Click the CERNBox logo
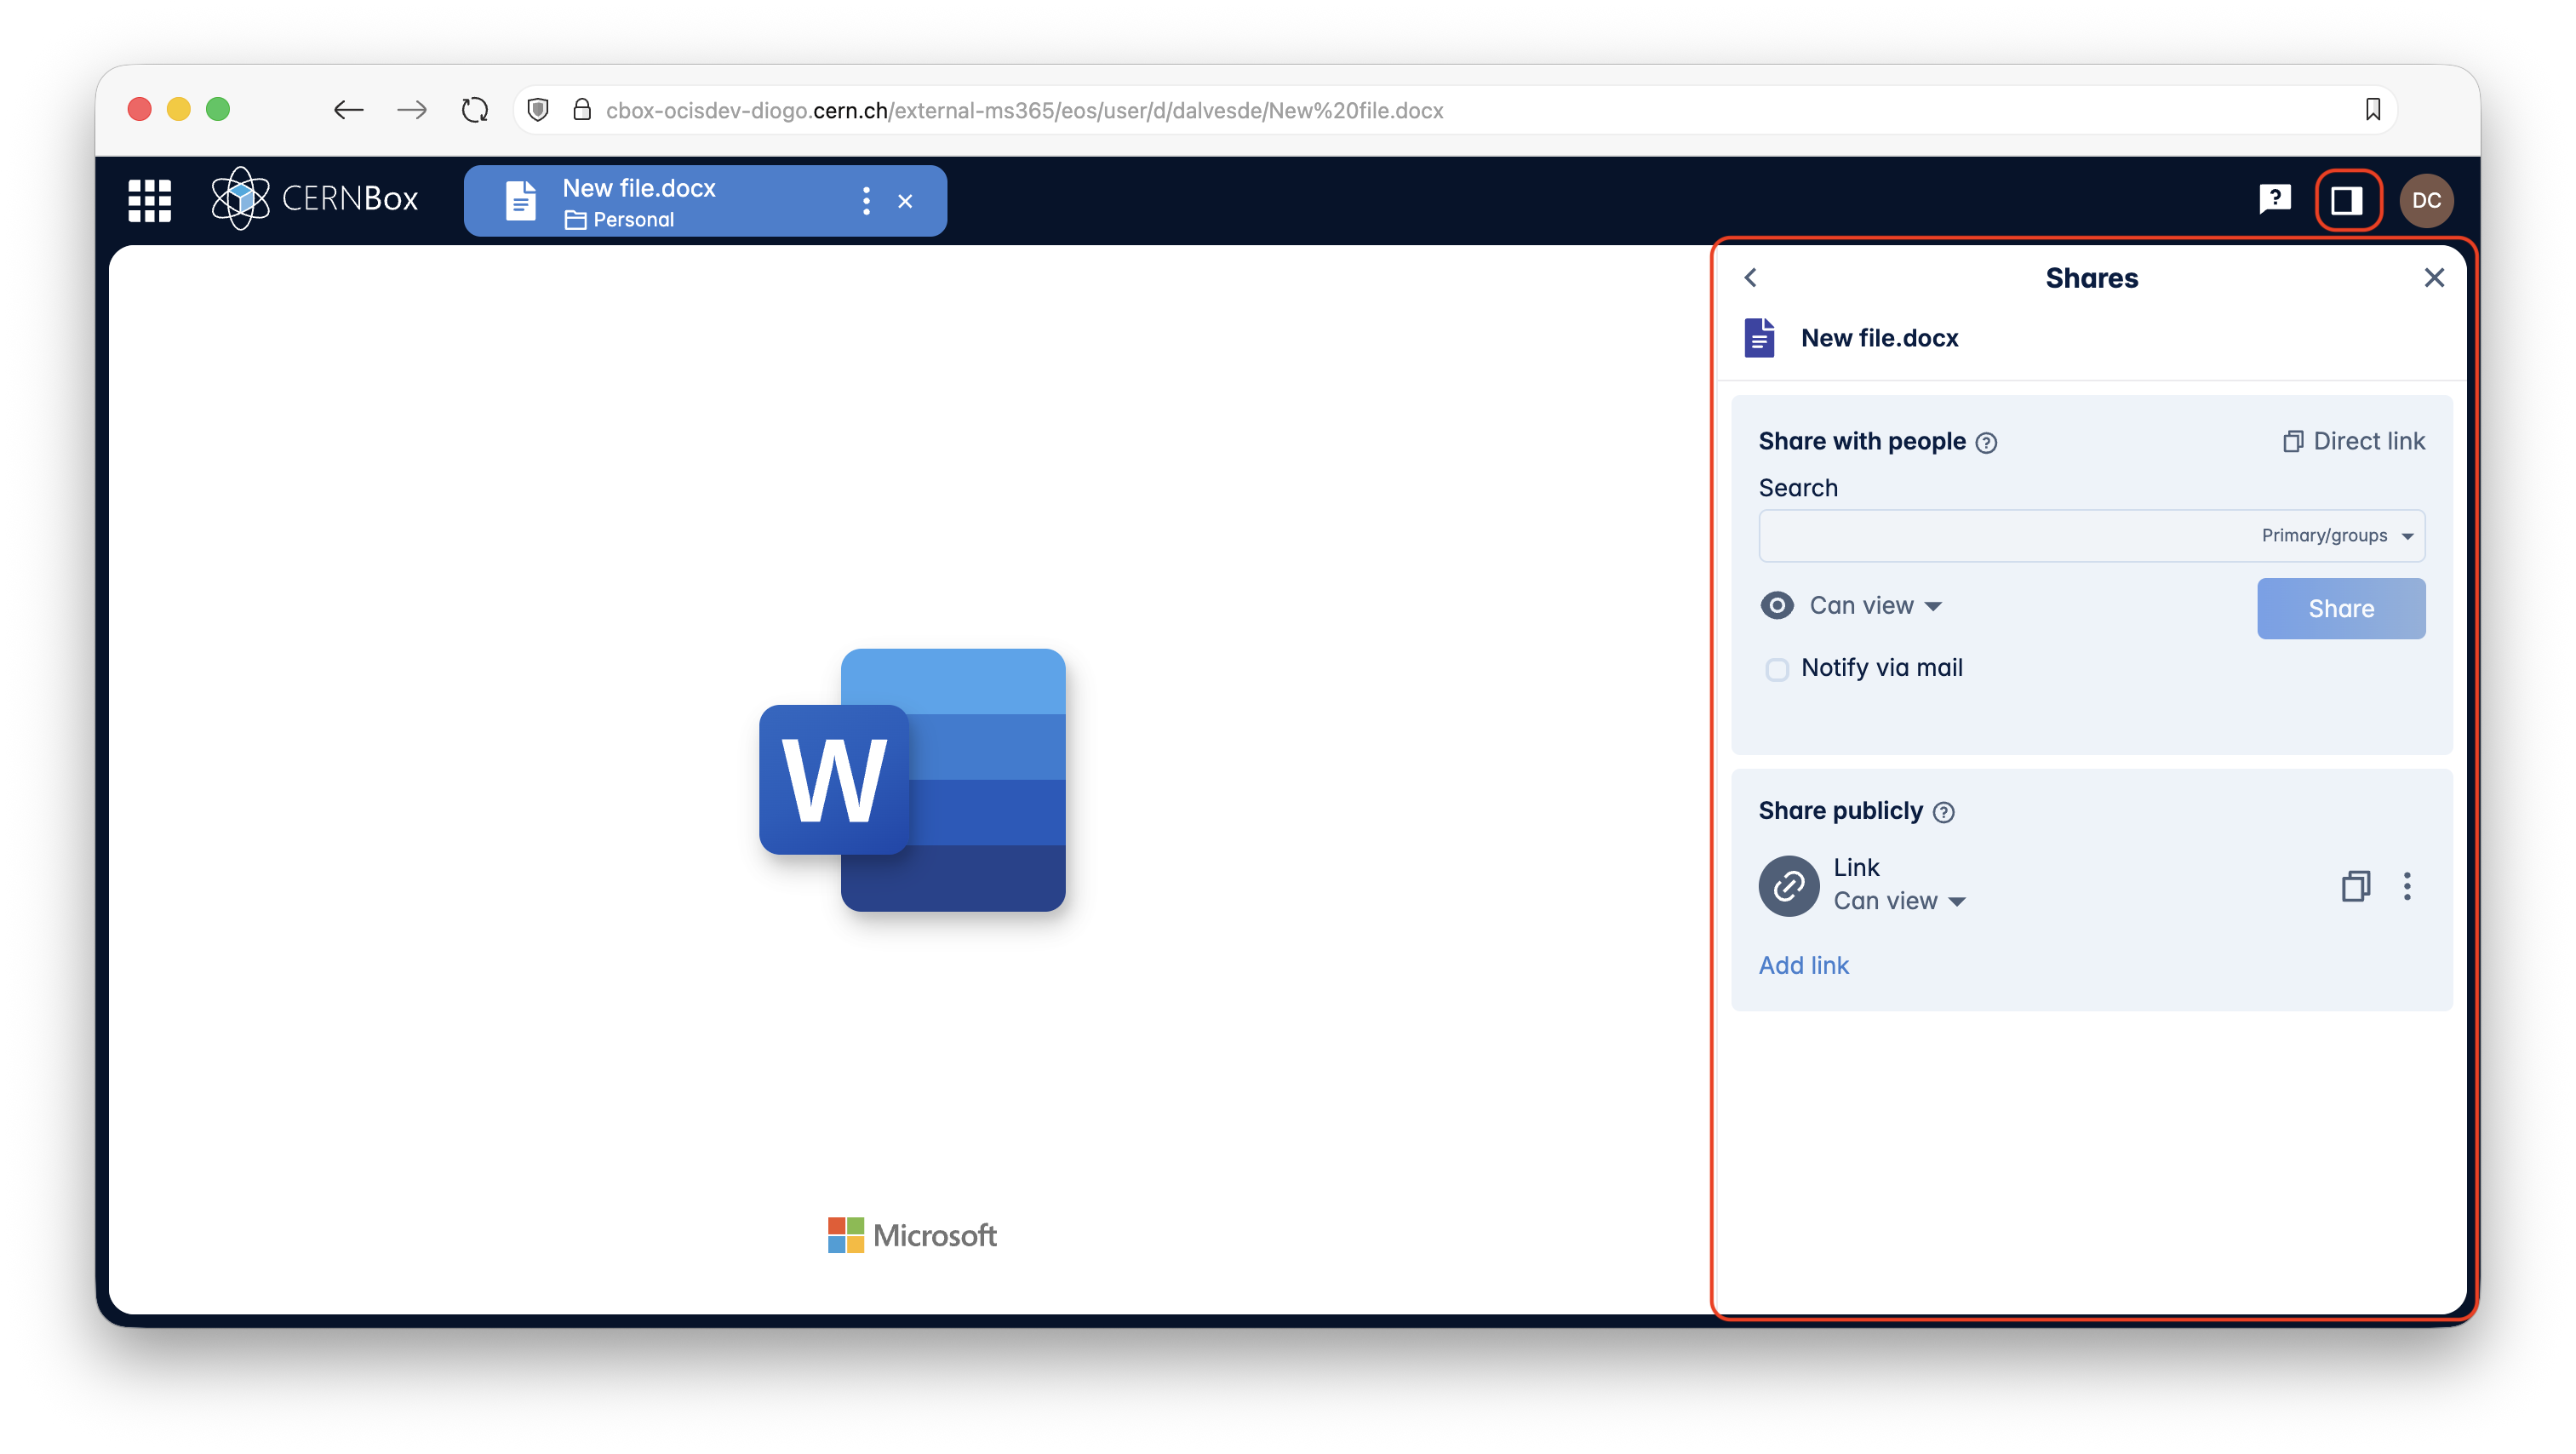This screenshot has width=2576, height=1454. click(x=315, y=198)
